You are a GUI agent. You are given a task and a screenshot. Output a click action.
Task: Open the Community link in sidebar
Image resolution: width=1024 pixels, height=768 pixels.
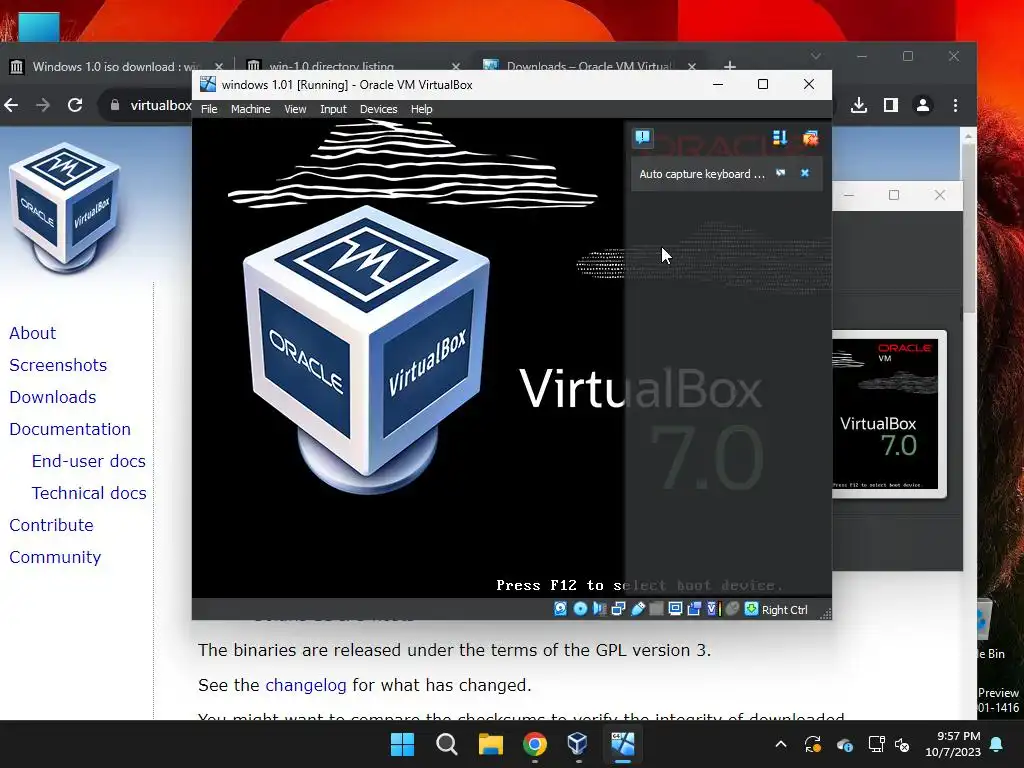56,557
